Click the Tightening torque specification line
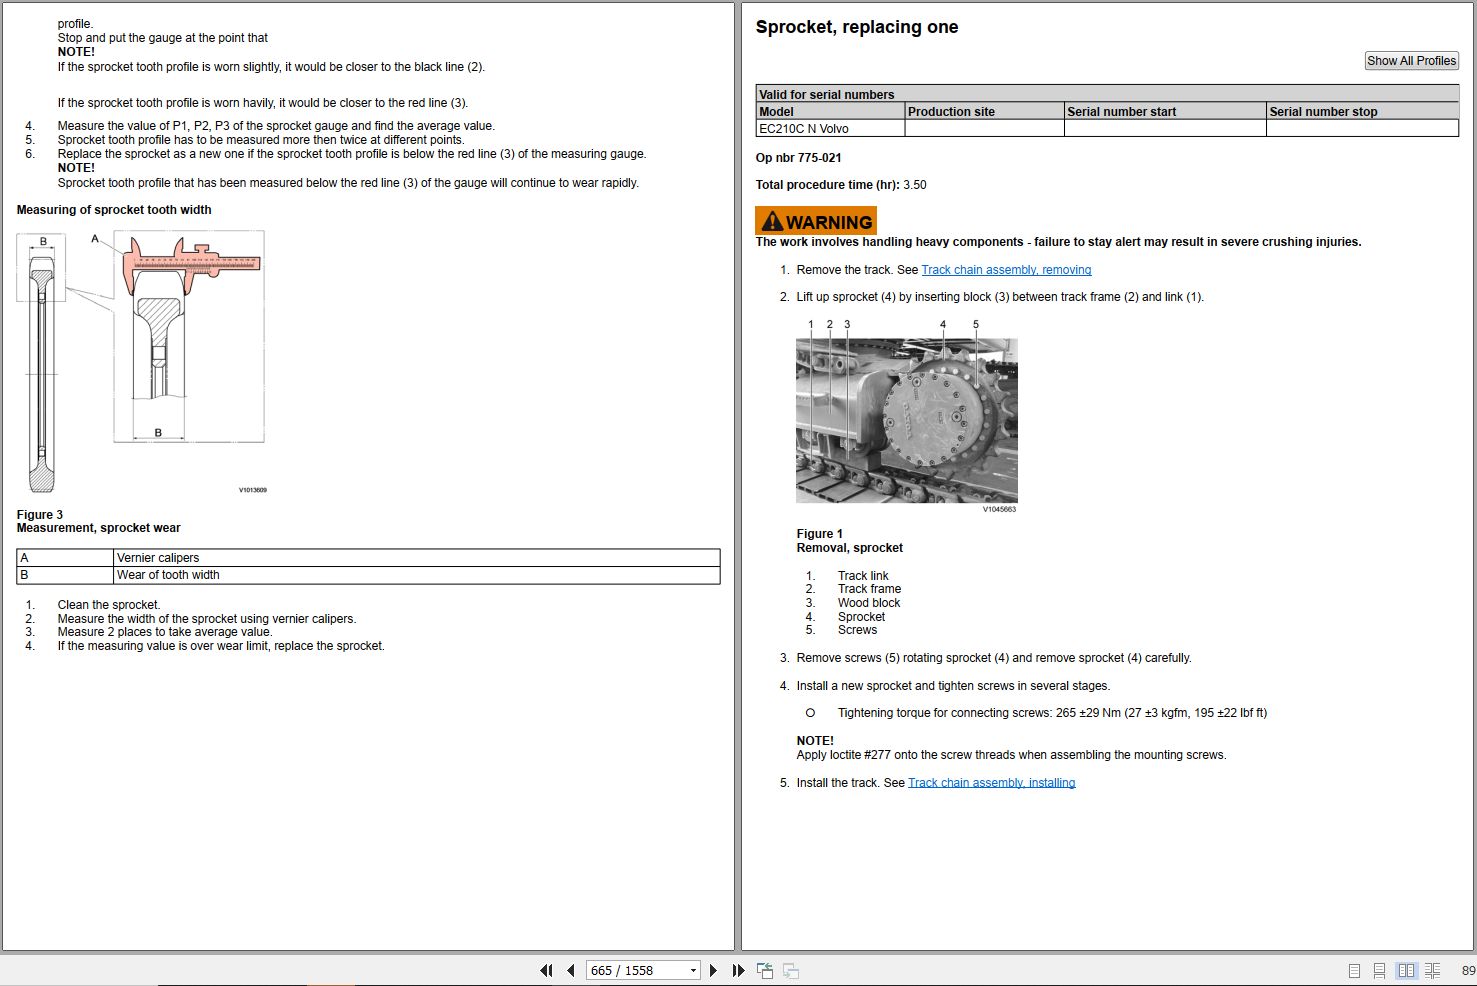This screenshot has width=1477, height=986. pyautogui.click(x=1052, y=713)
